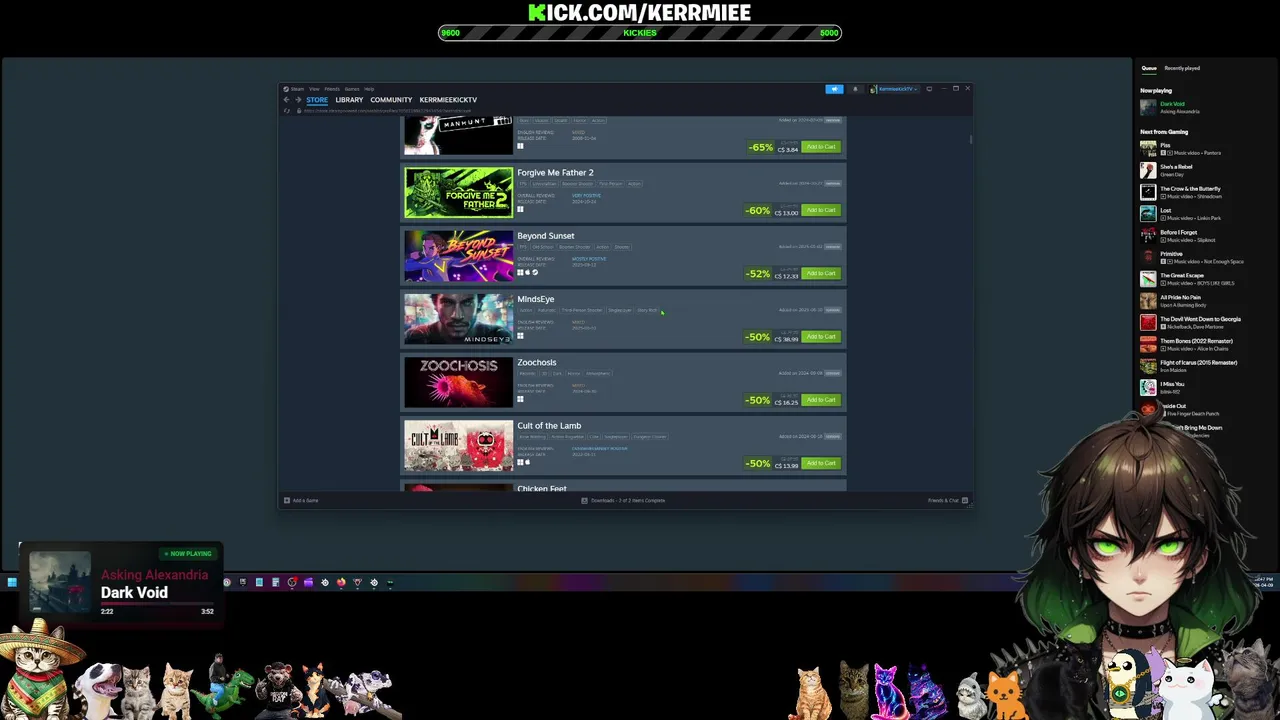1280x720 pixels.
Task: Switch to the Queue tab in the music panel
Action: coord(1149,68)
